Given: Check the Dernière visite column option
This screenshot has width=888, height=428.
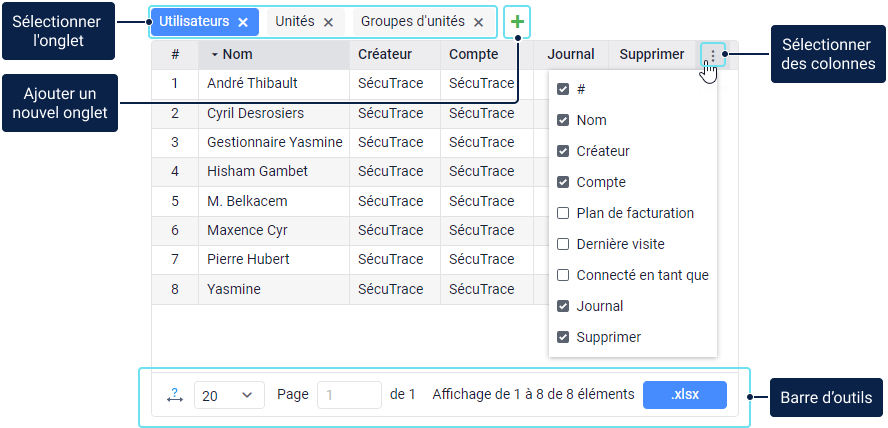Looking at the screenshot, I should pos(563,244).
